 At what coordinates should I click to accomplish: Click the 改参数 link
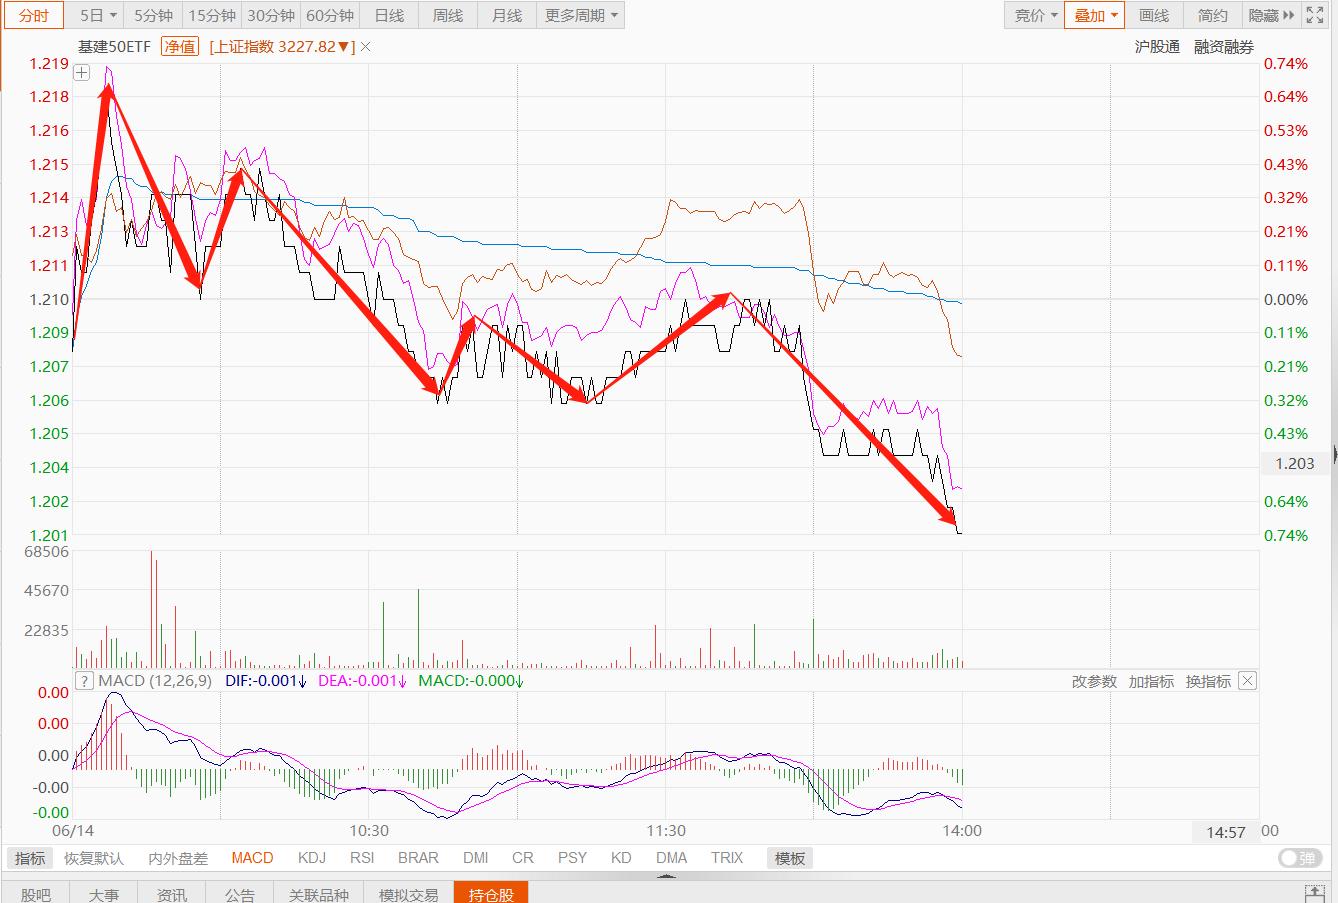tap(1094, 681)
